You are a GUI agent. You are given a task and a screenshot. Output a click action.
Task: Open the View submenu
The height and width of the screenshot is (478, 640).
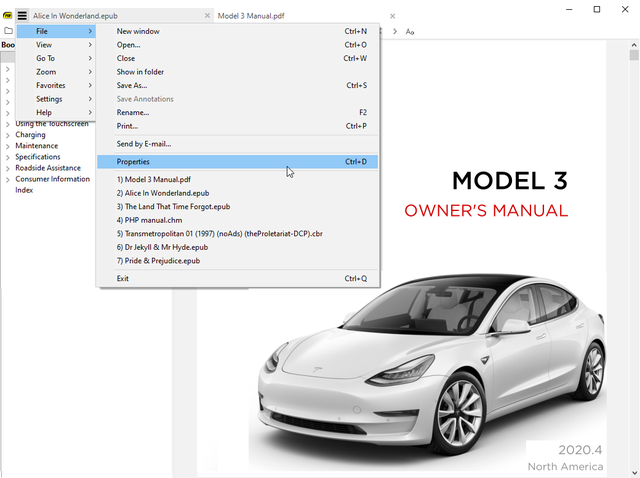pos(56,44)
